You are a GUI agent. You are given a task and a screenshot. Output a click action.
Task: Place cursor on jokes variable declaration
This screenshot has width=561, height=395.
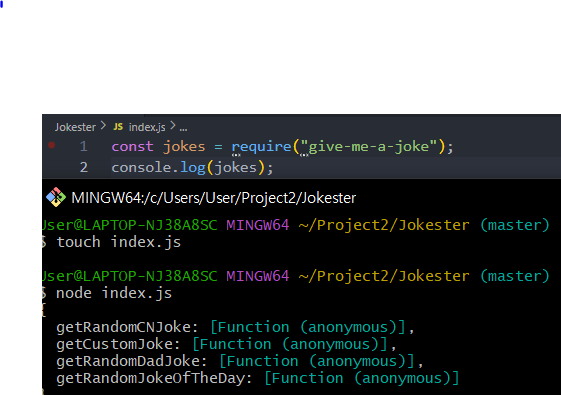(184, 146)
